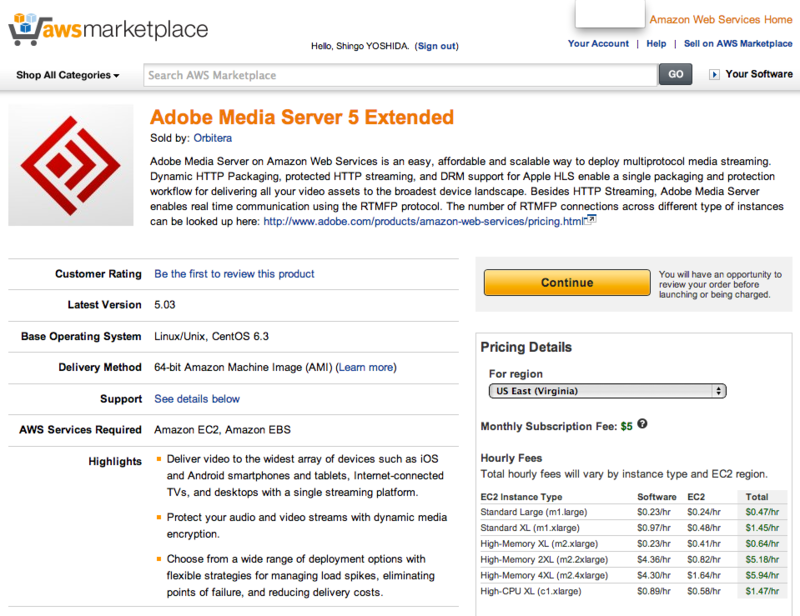Viewport: 800px width, 616px height.
Task: Click the Hourly Fees heading
Action: pos(511,458)
